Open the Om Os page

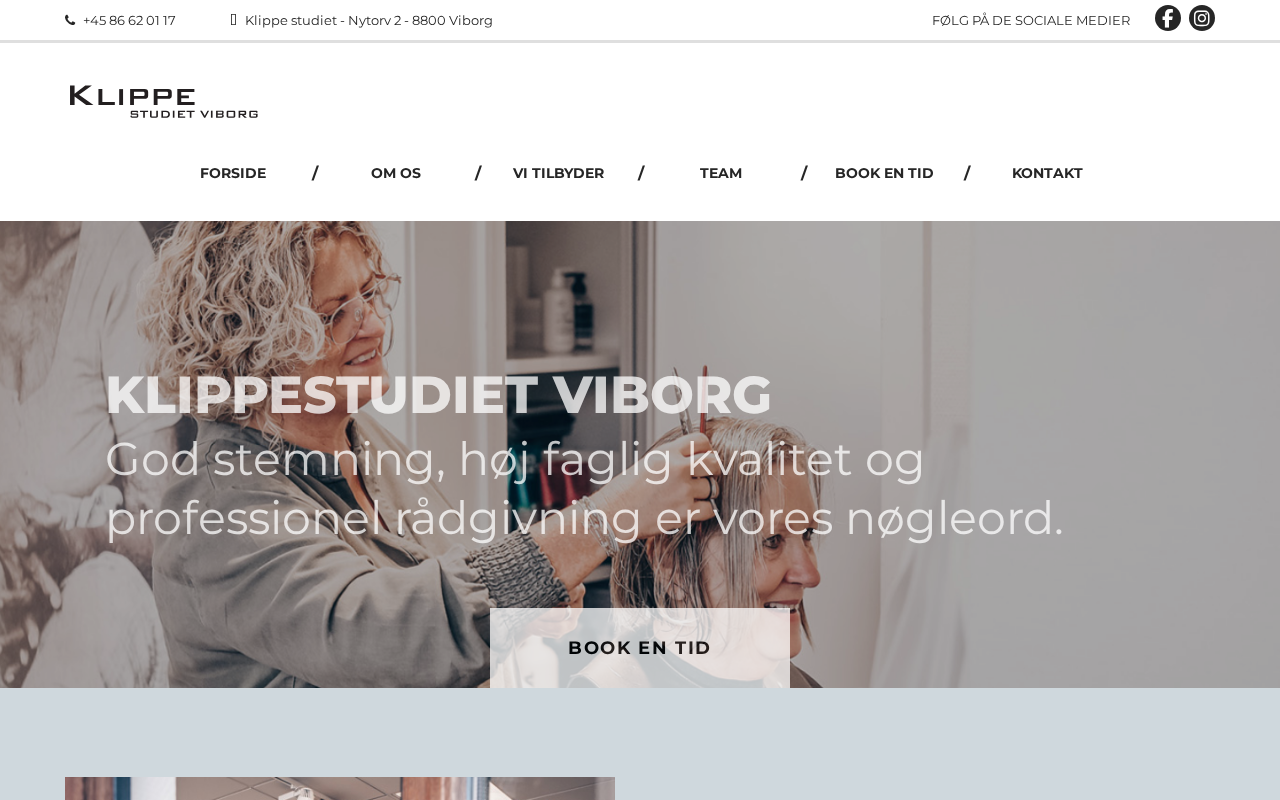(396, 173)
